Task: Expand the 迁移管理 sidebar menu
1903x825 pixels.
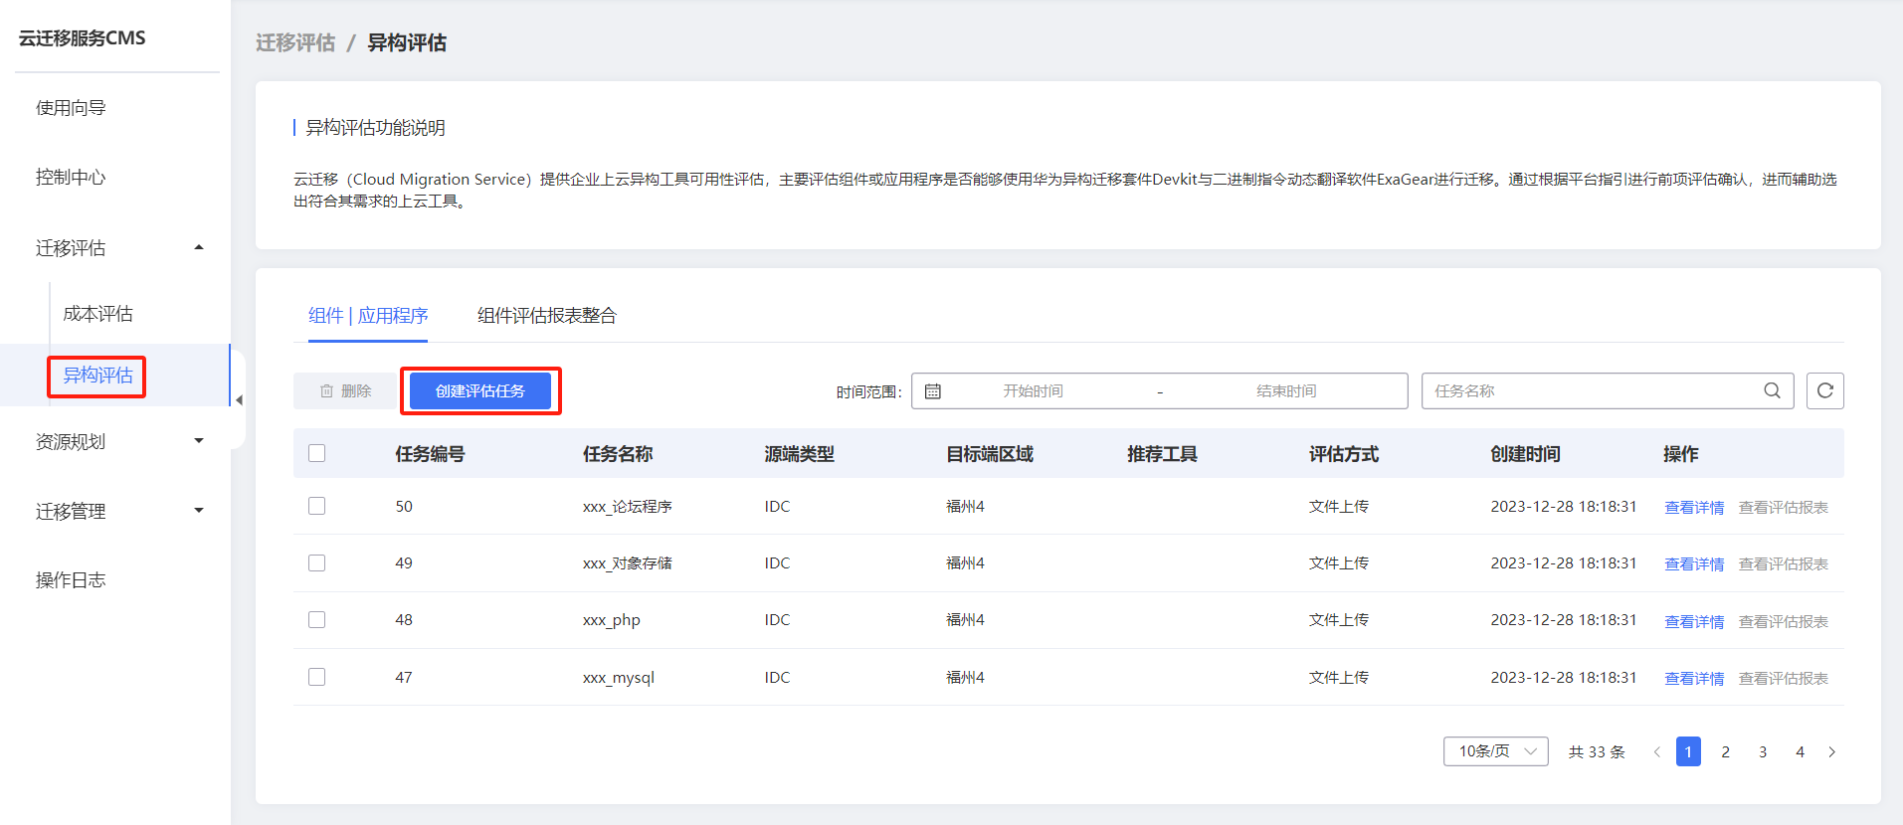Action: click(199, 511)
